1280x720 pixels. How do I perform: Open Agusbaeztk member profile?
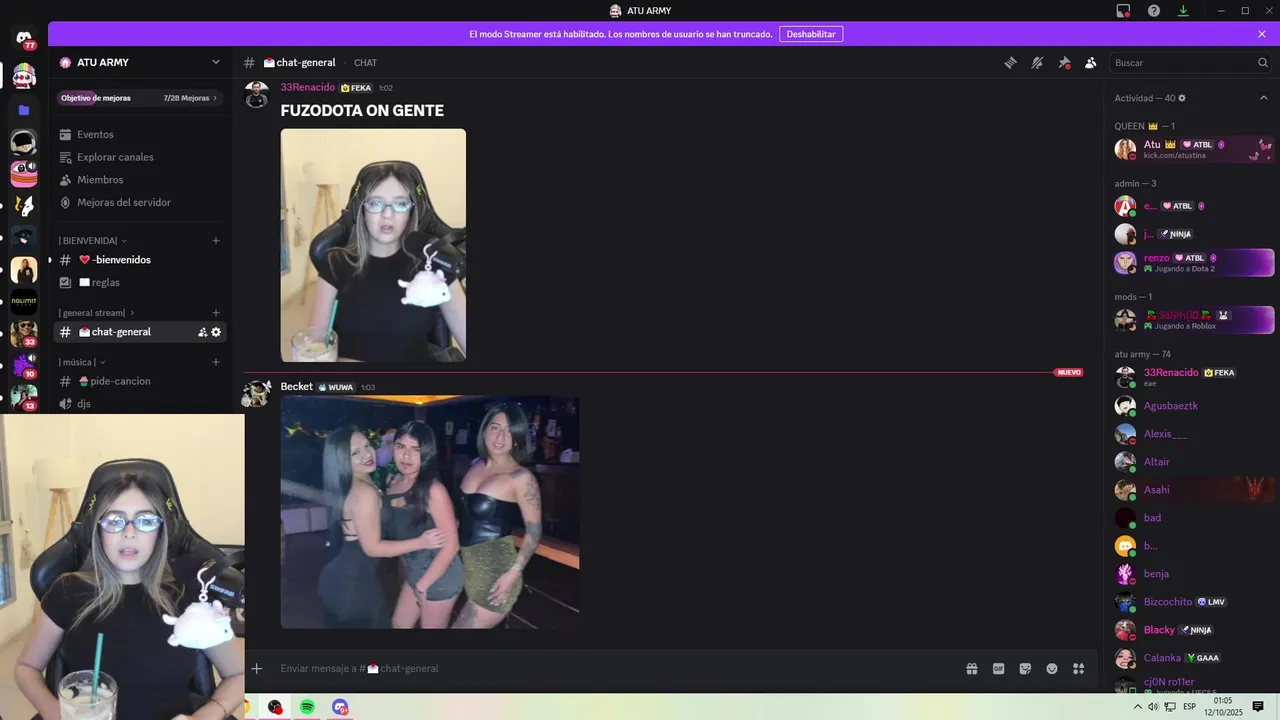click(1193, 406)
